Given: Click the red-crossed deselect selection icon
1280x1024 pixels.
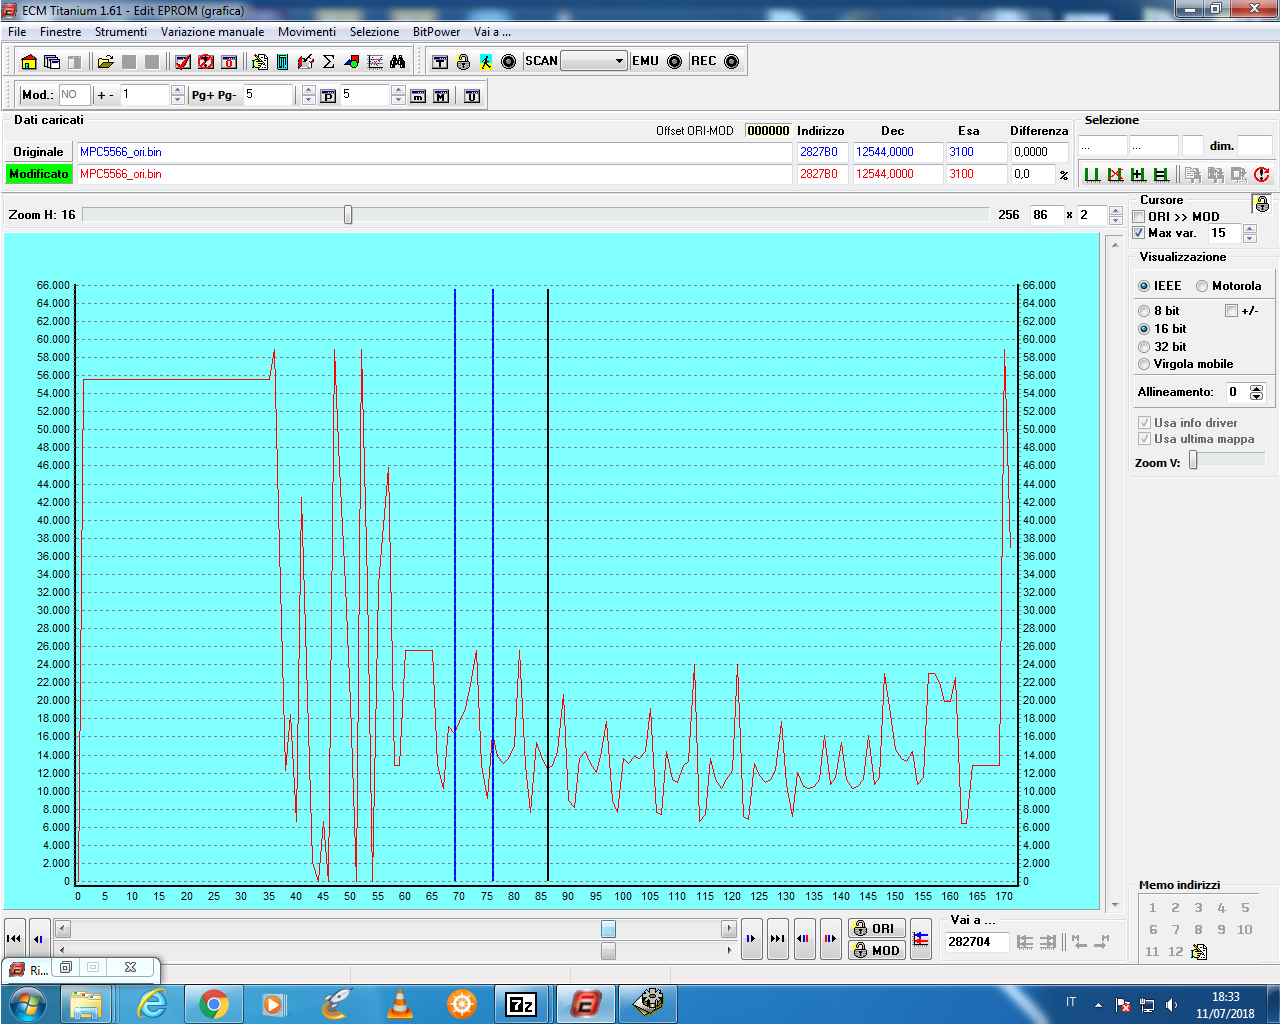Looking at the screenshot, I should click(x=1115, y=174).
